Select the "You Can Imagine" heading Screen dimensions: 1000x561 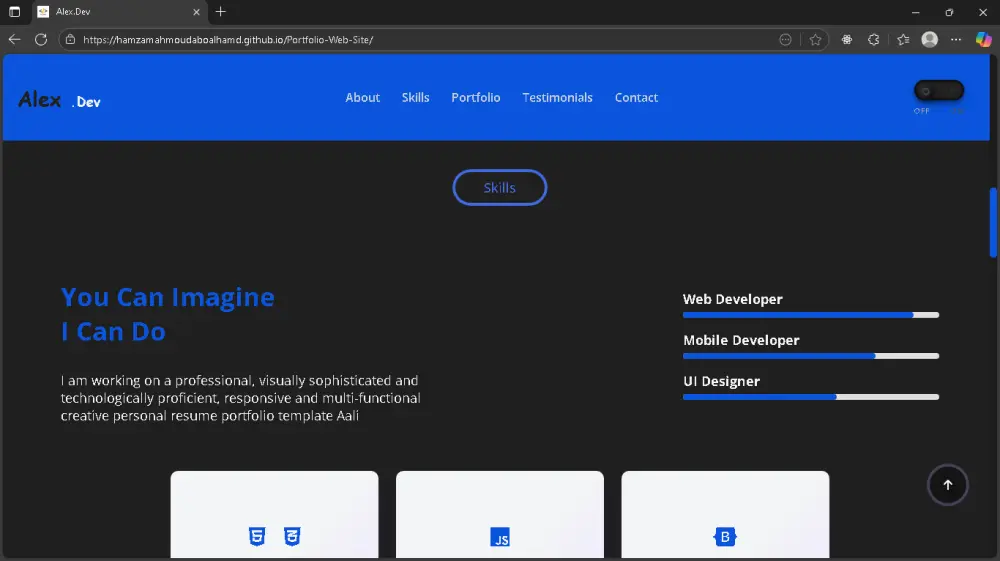tap(168, 297)
